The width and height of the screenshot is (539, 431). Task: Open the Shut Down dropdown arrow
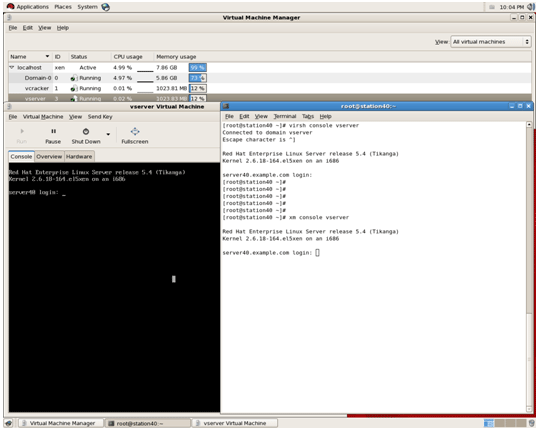coord(108,134)
